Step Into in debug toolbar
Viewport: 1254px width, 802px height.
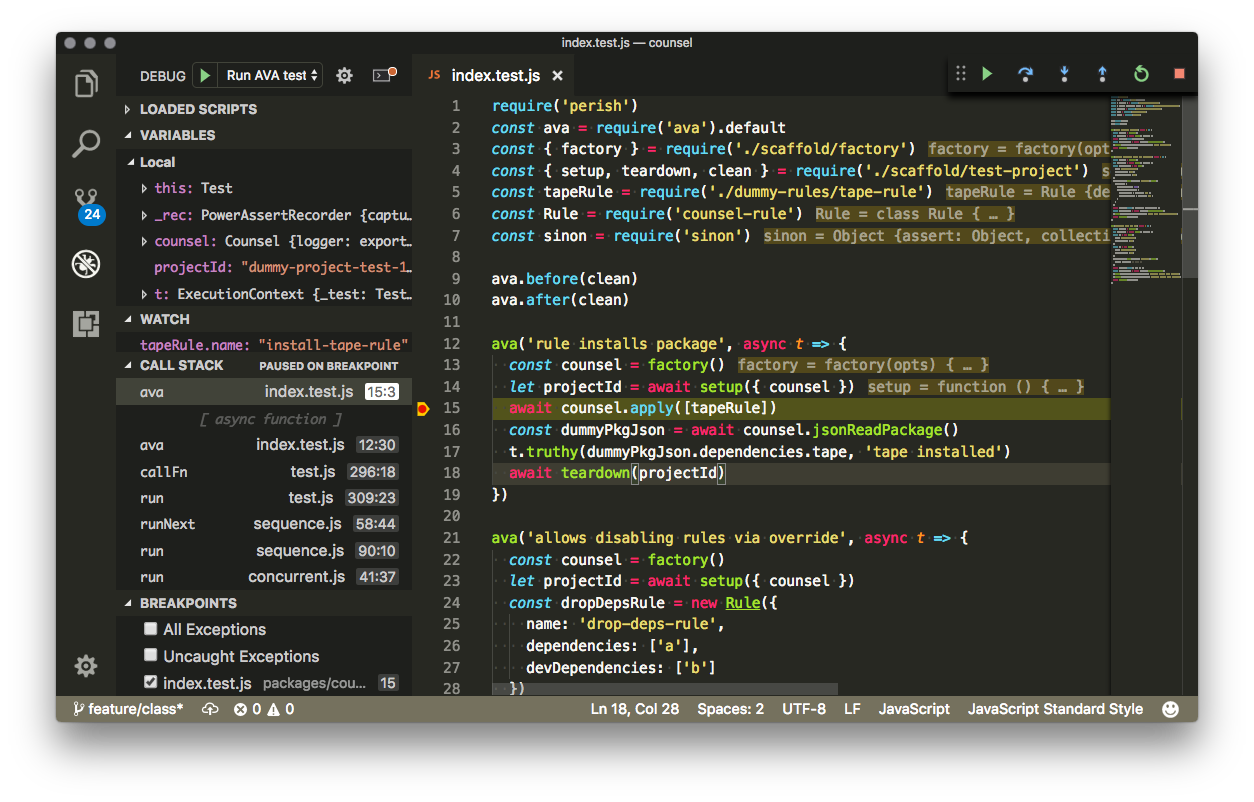click(1064, 74)
